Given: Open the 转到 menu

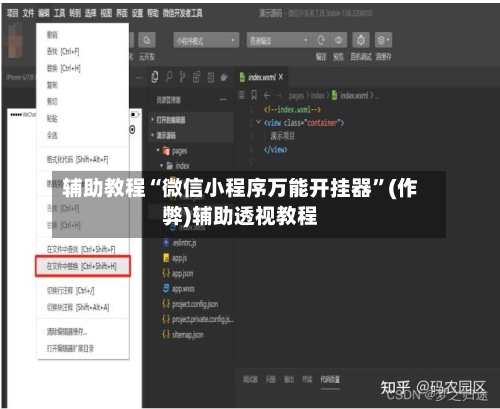Looking at the screenshot, I should coord(75,13).
